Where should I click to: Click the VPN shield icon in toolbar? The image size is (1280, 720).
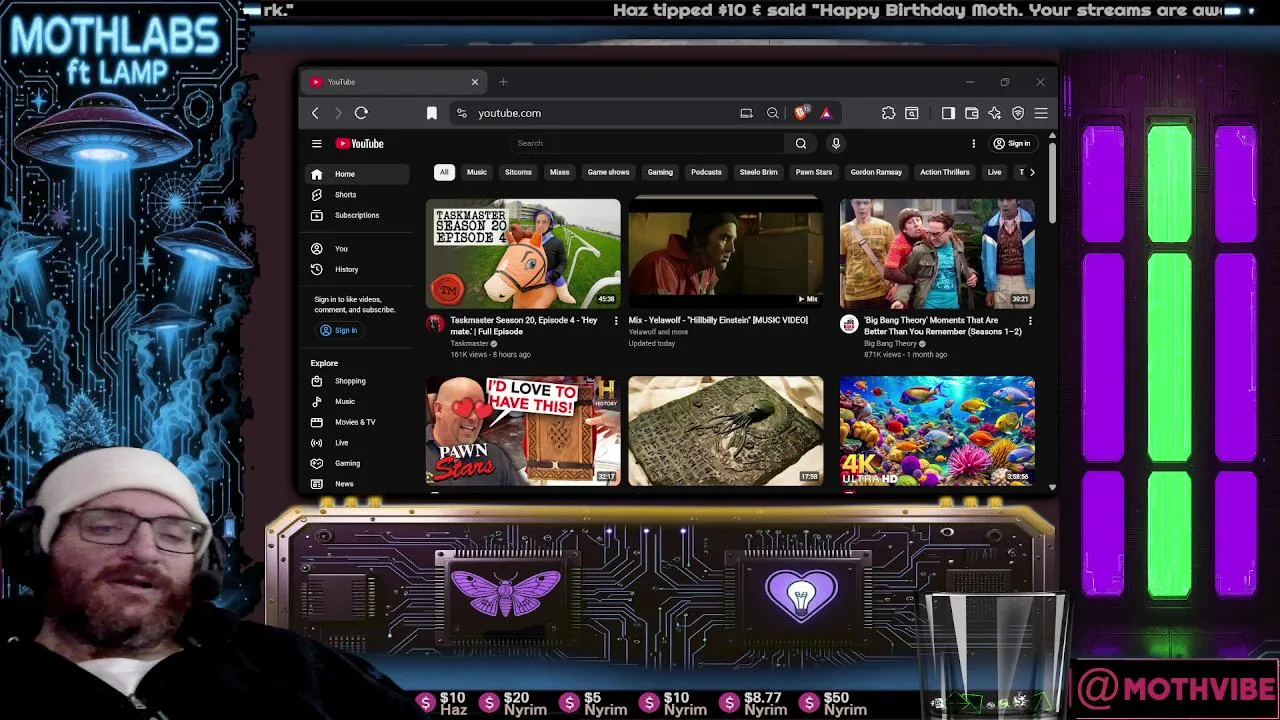(x=1018, y=113)
